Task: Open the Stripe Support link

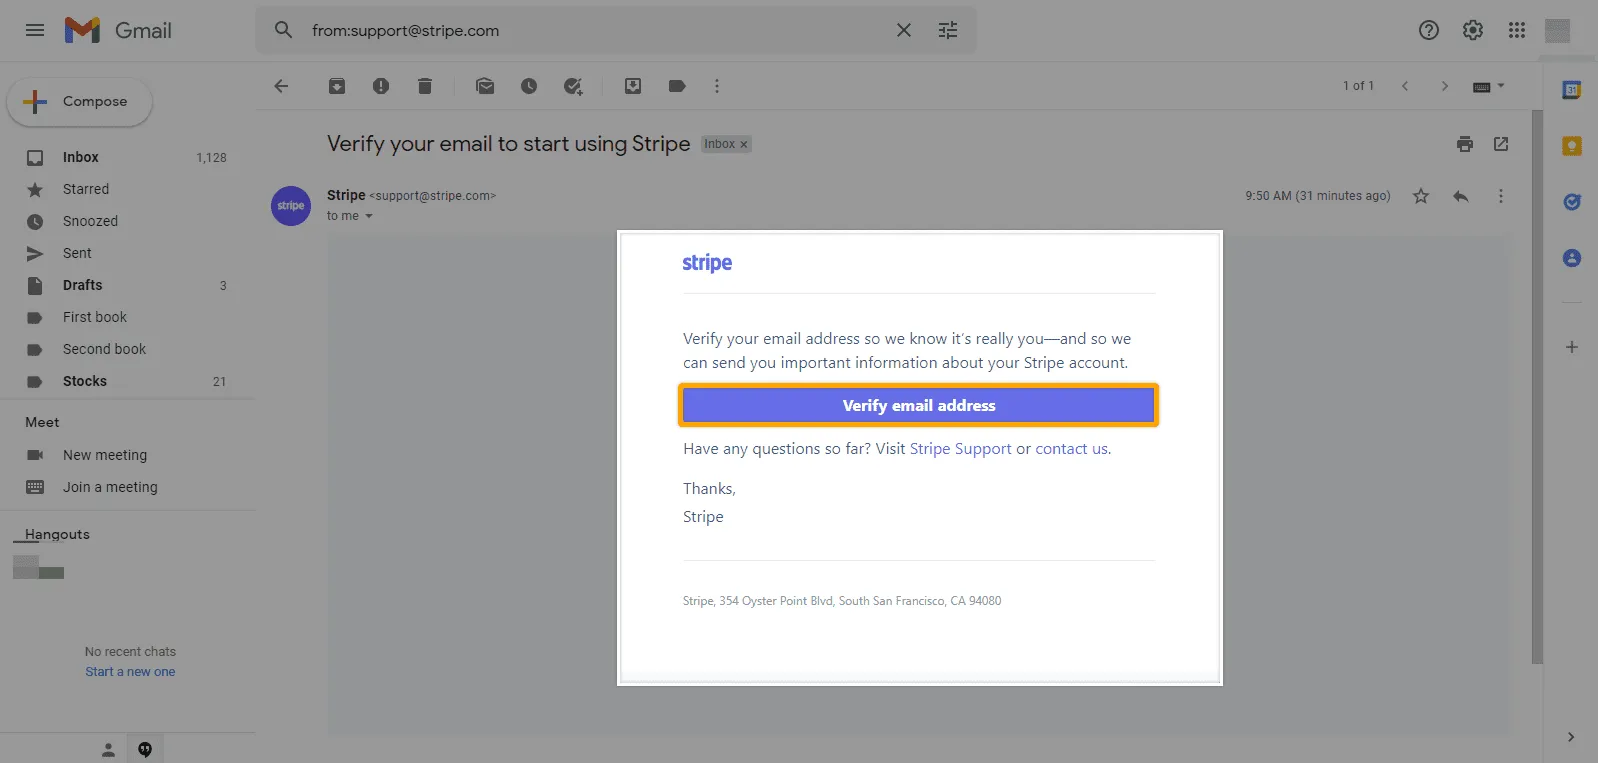Action: [960, 449]
